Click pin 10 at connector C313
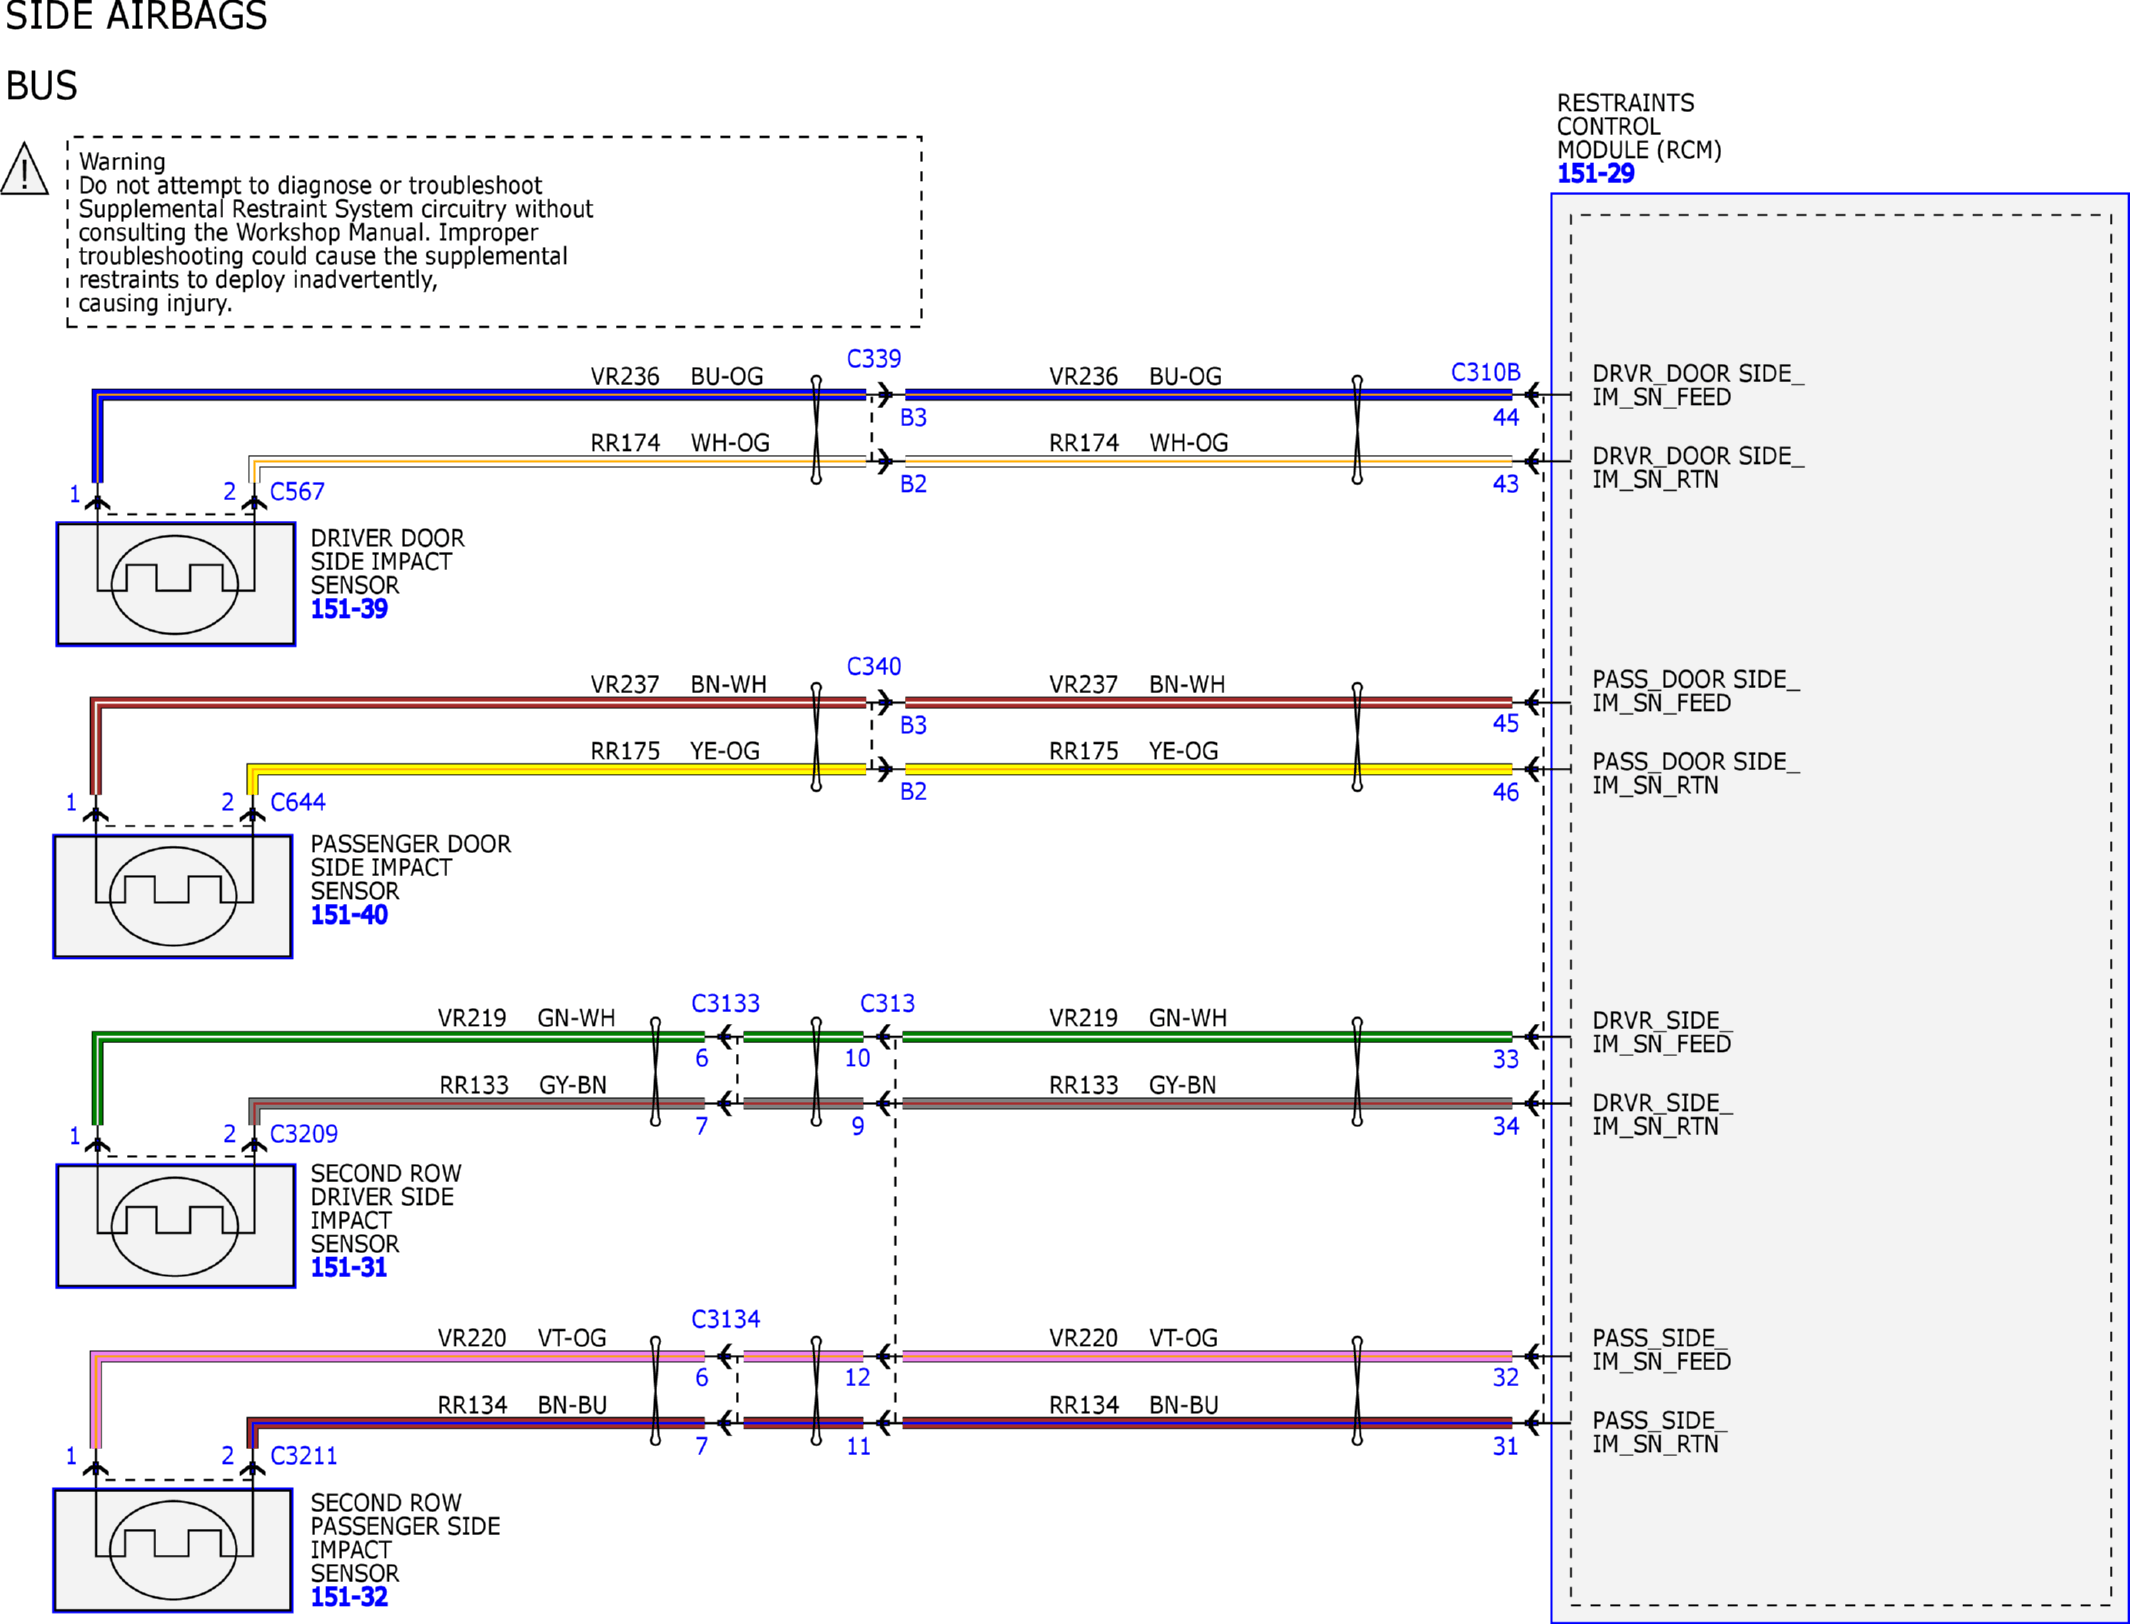This screenshot has width=2130, height=1624. pos(858,1059)
